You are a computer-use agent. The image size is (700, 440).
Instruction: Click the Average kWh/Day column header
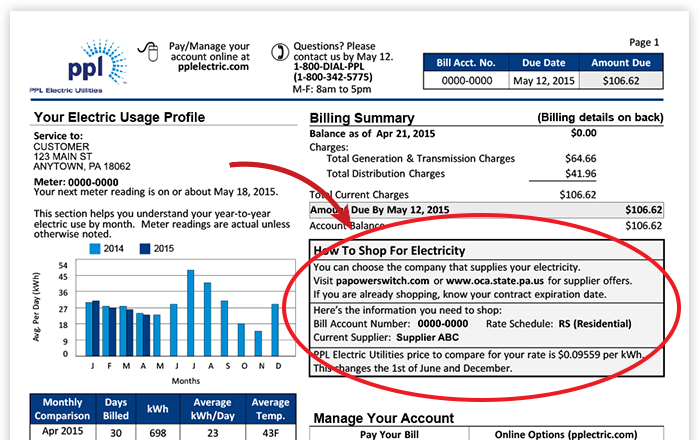tap(212, 409)
